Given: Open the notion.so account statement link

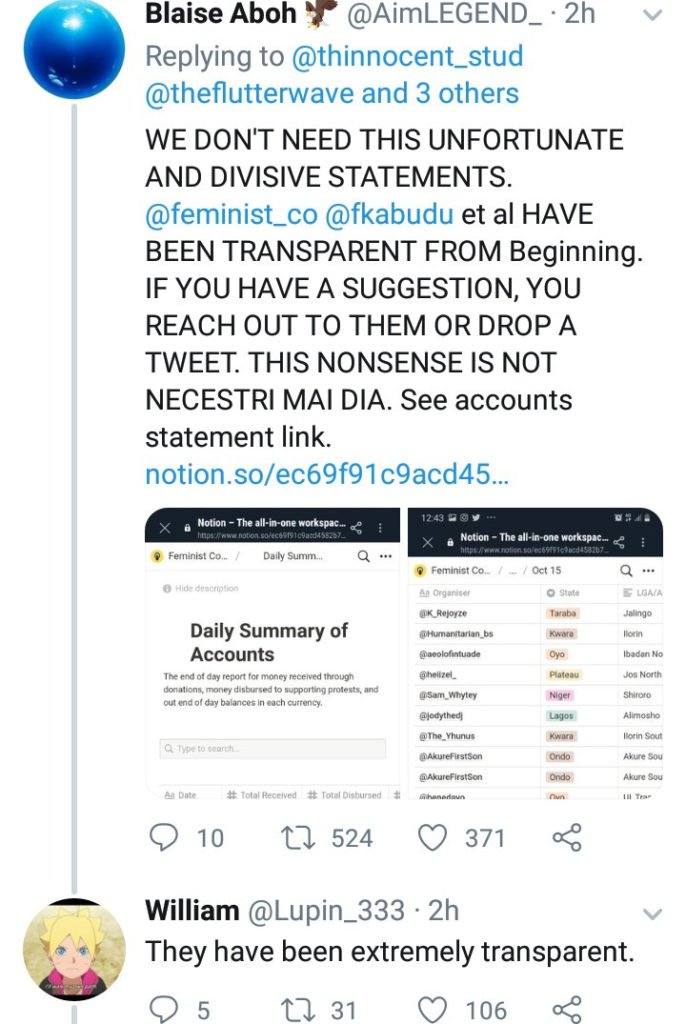Looking at the screenshot, I should click(x=326, y=473).
